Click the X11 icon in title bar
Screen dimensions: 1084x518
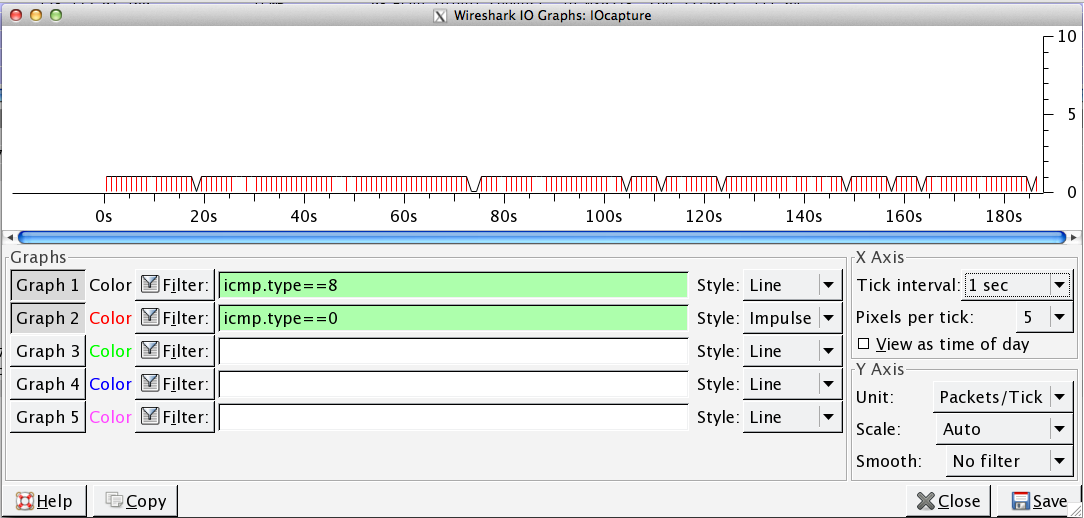click(x=440, y=15)
